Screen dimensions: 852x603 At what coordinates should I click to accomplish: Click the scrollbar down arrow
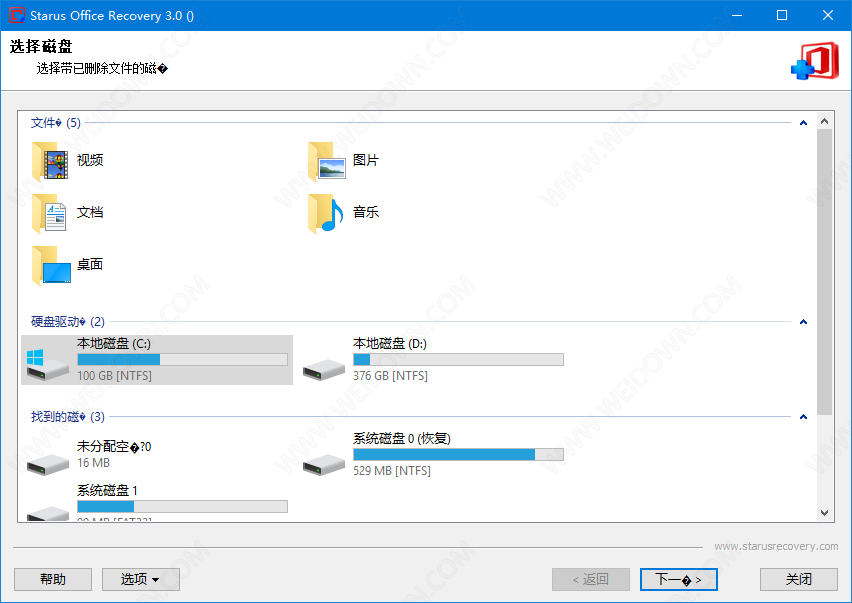[x=824, y=513]
